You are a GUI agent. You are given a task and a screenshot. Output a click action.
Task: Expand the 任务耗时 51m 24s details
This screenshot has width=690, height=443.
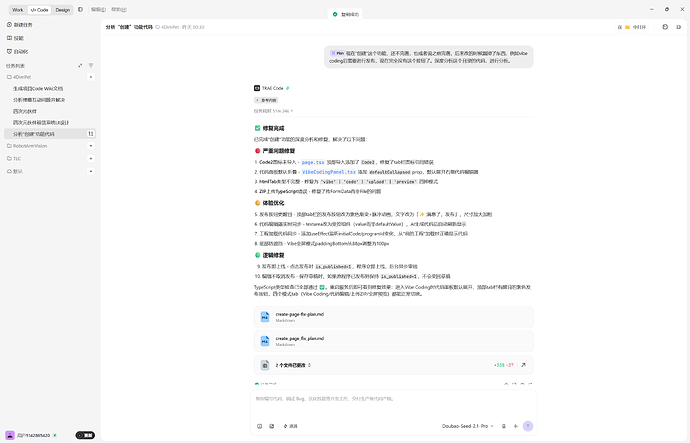[x=273, y=111]
